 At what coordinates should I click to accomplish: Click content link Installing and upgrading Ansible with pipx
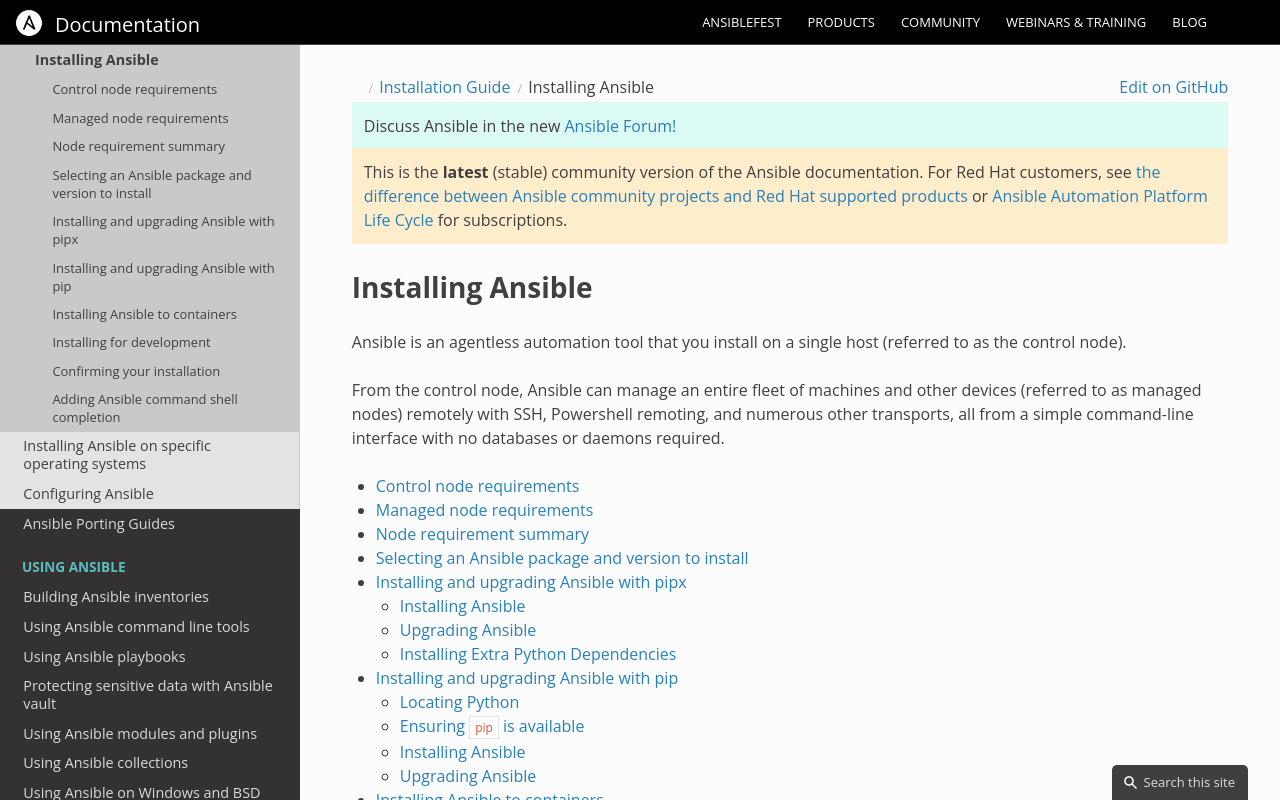(531, 582)
